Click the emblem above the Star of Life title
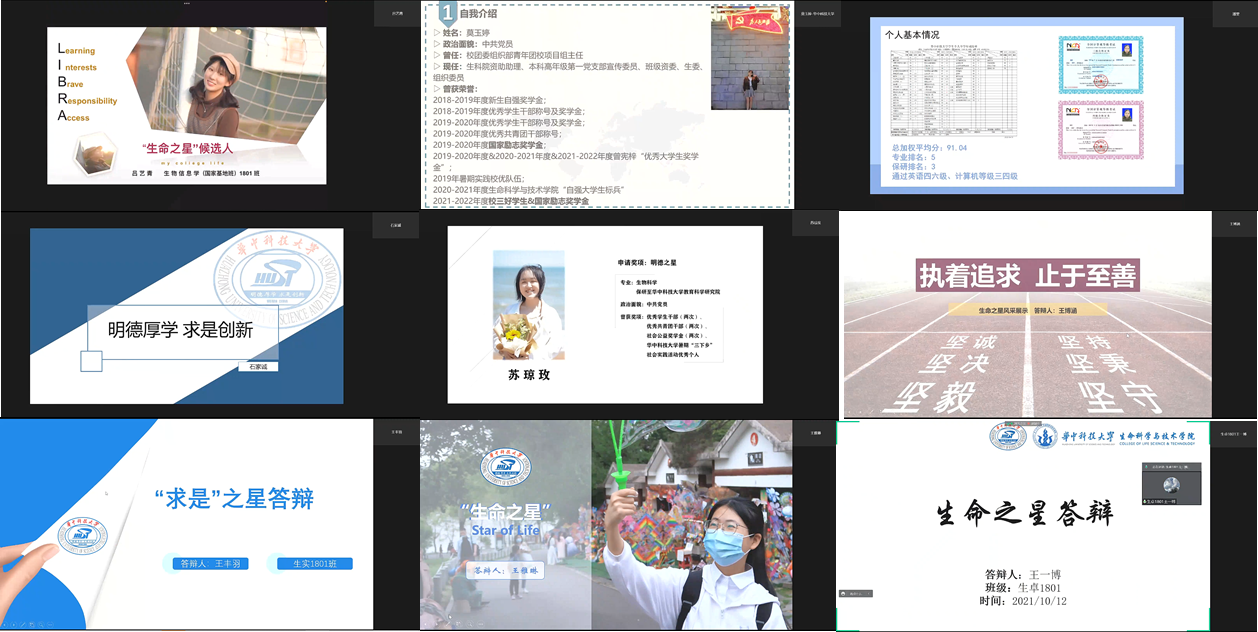This screenshot has height=632, width=1258. coord(505,467)
